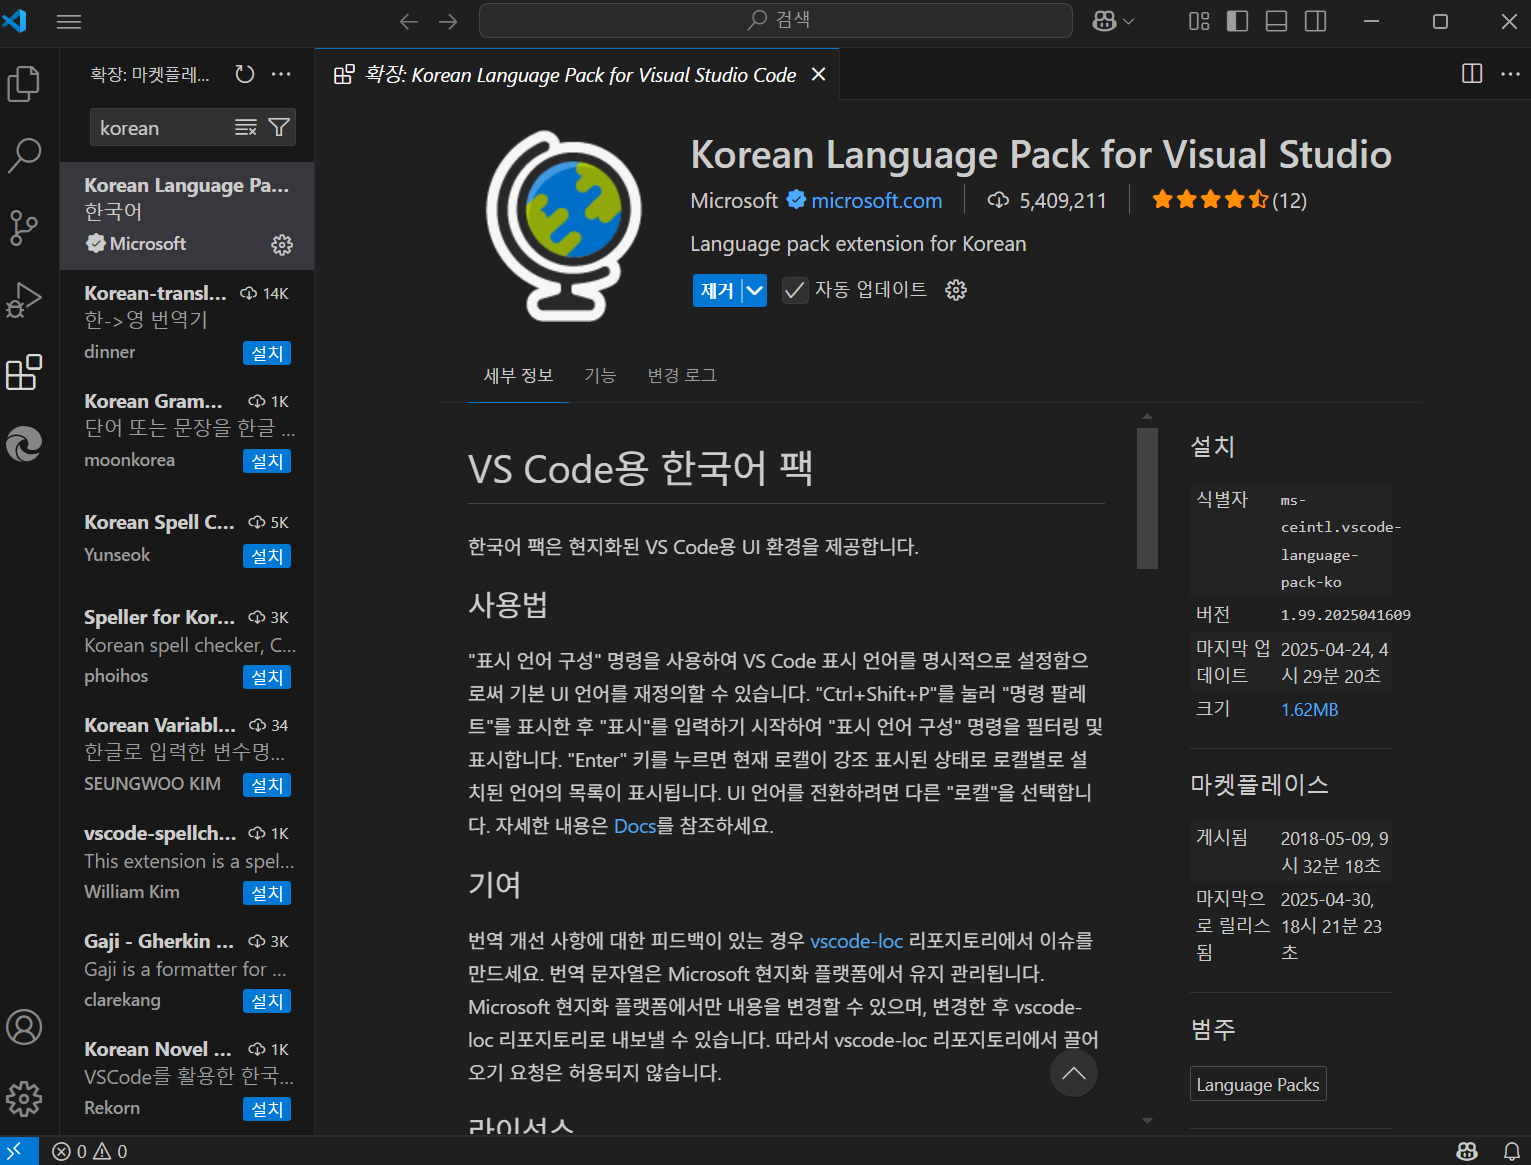Open errors and warnings status indicator

[x=90, y=1152]
